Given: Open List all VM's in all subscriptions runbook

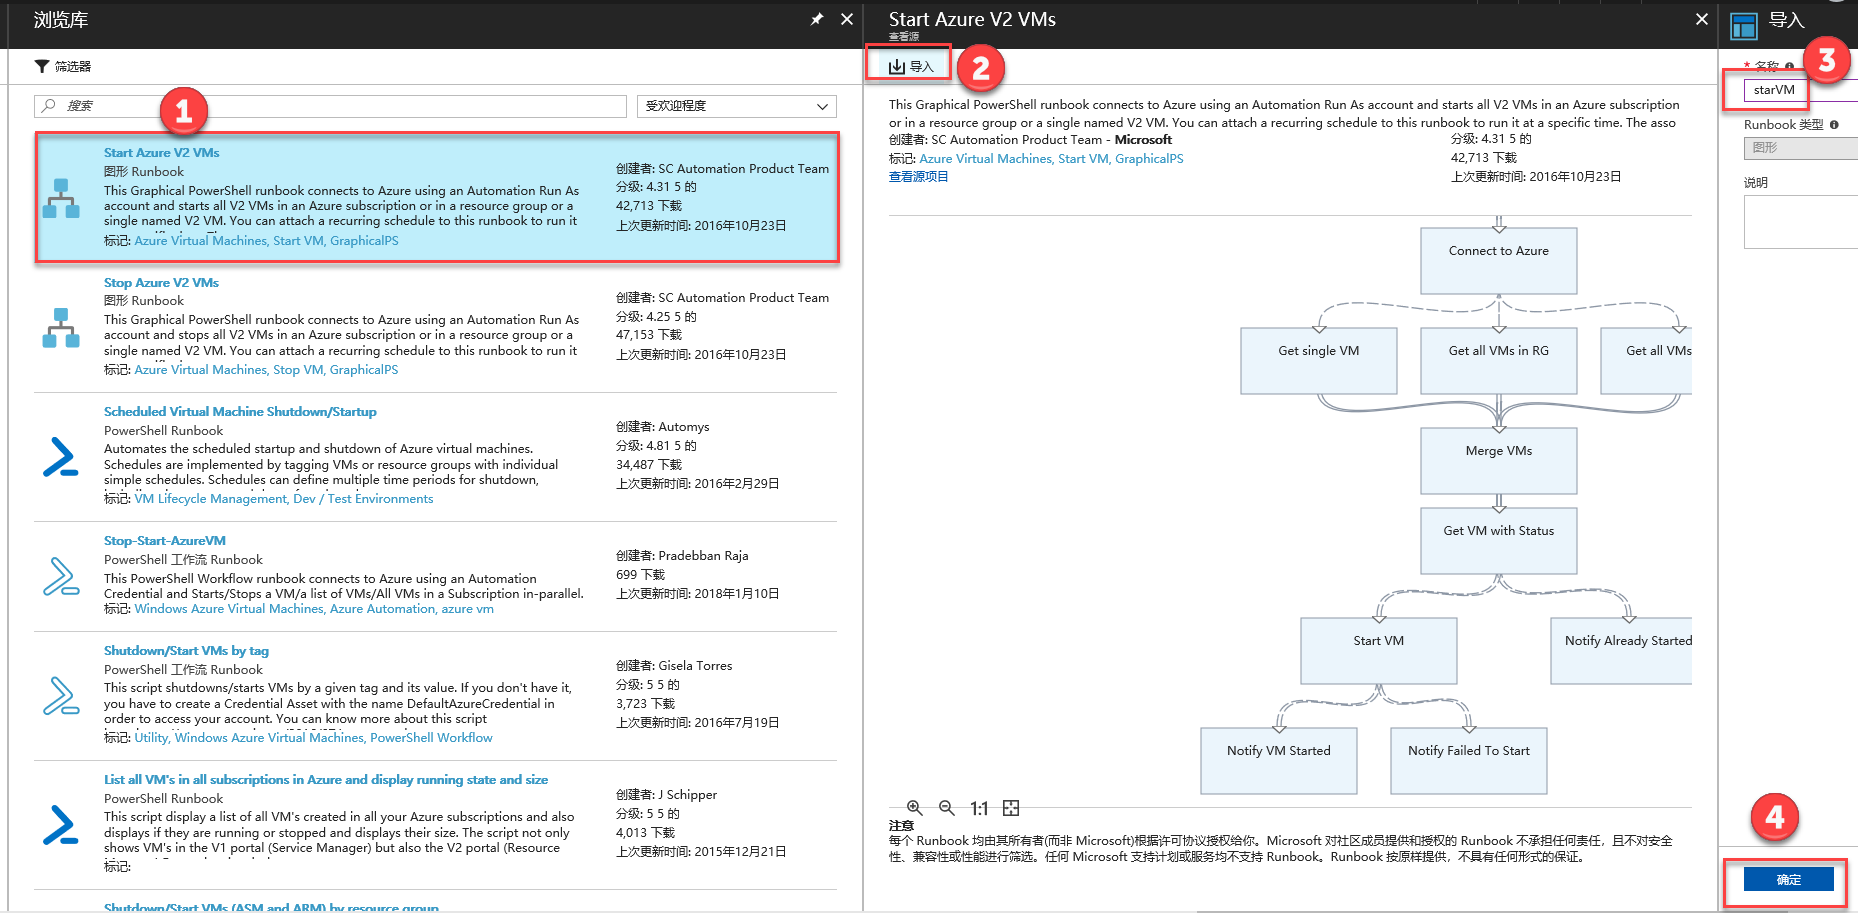Looking at the screenshot, I should pyautogui.click(x=326, y=780).
